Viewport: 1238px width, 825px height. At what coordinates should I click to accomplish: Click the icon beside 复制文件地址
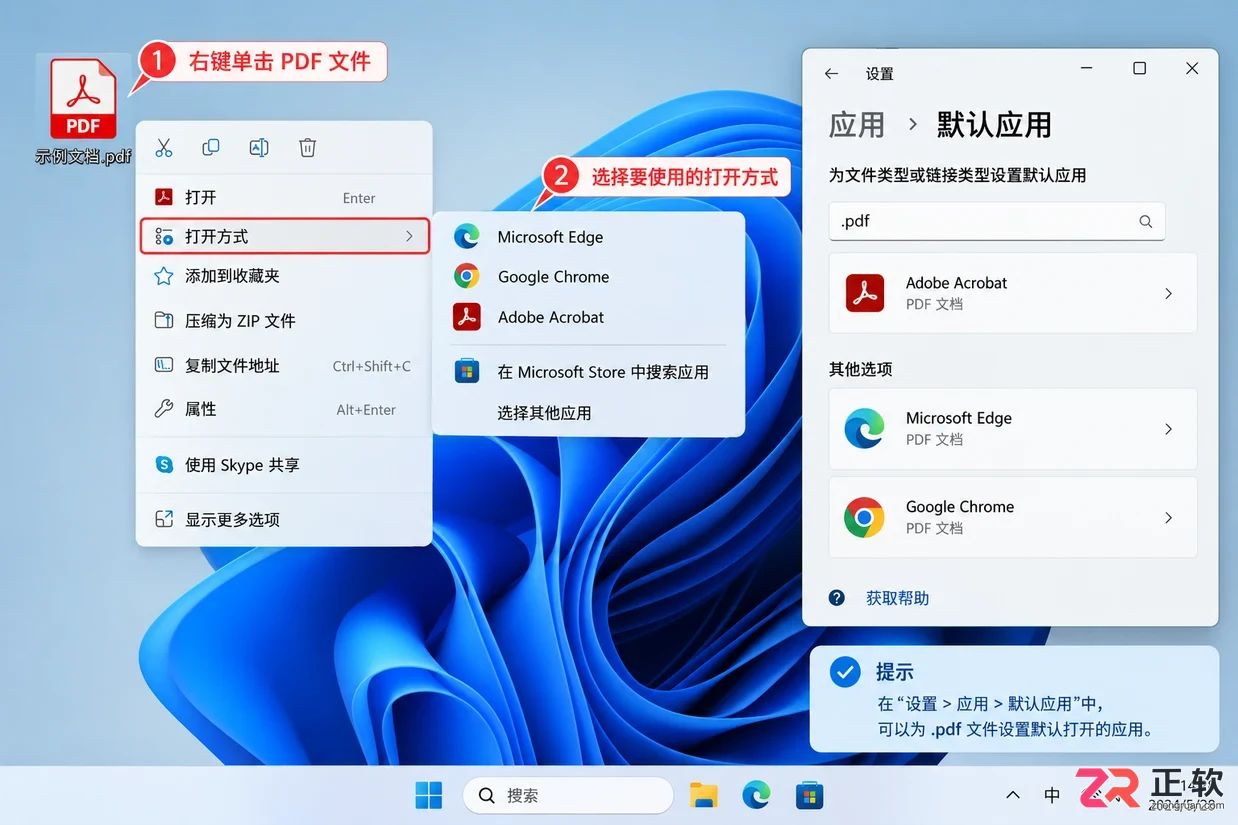pos(164,366)
